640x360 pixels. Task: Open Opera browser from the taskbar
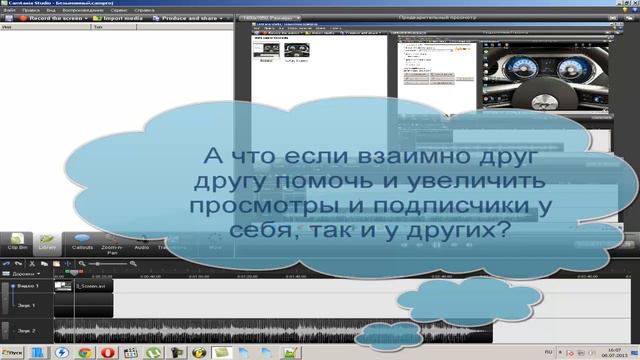[108, 352]
